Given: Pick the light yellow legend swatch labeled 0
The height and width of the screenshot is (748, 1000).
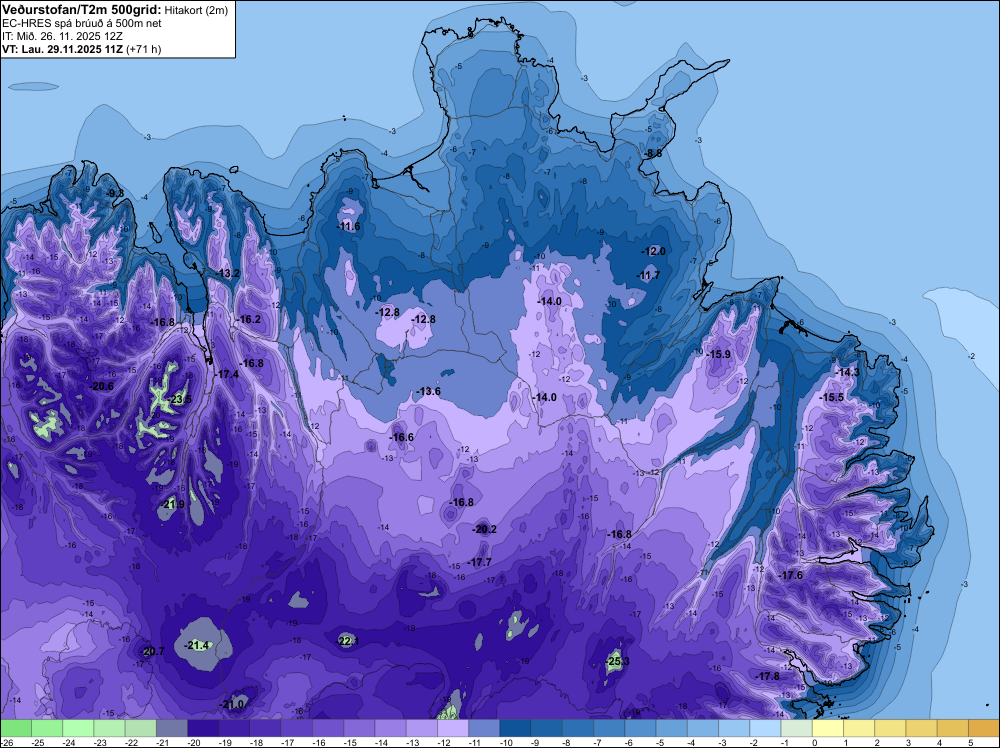Looking at the screenshot, I should tap(828, 728).
